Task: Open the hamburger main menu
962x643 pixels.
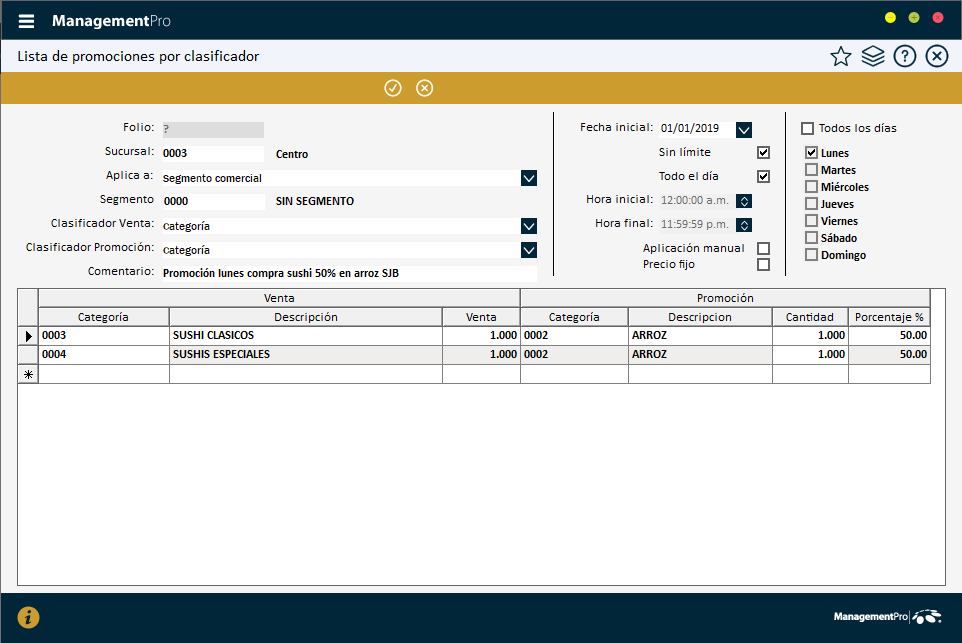Action: pos(26,21)
